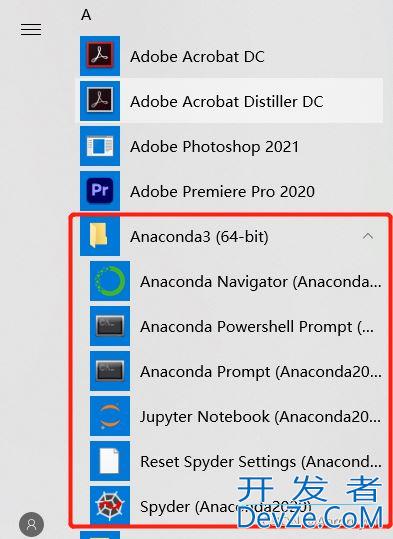The image size is (393, 539).
Task: Click the Adobe Acrobat Distiller DC icon
Action: [100, 101]
